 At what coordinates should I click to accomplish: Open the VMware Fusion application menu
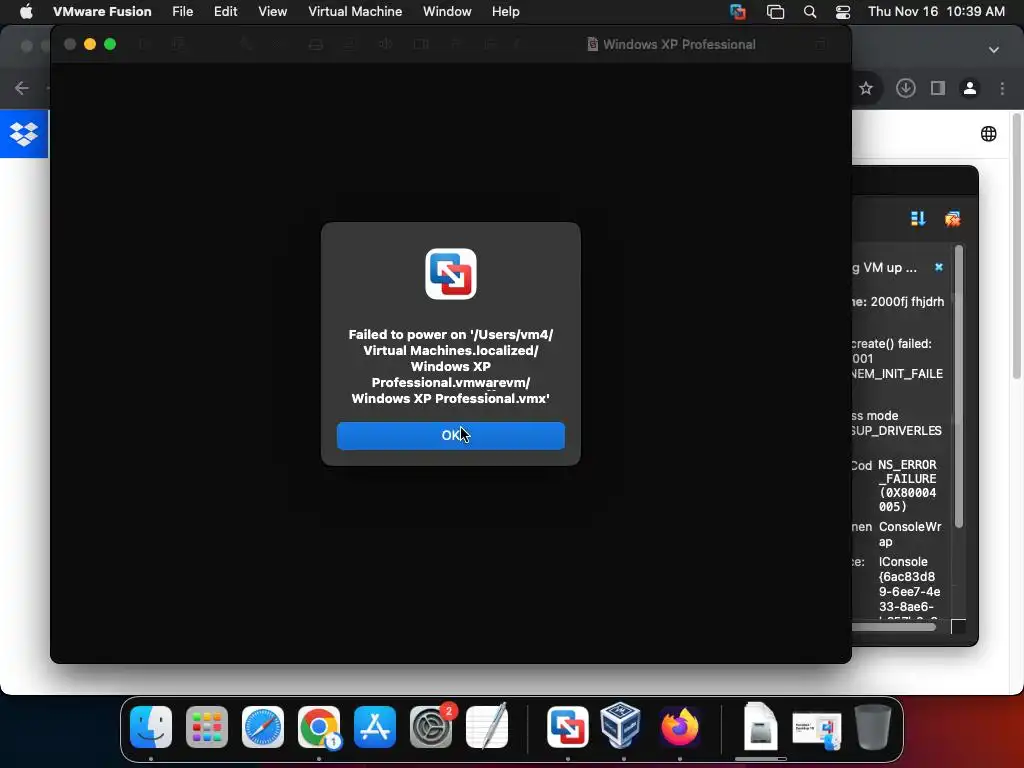pyautogui.click(x=102, y=11)
